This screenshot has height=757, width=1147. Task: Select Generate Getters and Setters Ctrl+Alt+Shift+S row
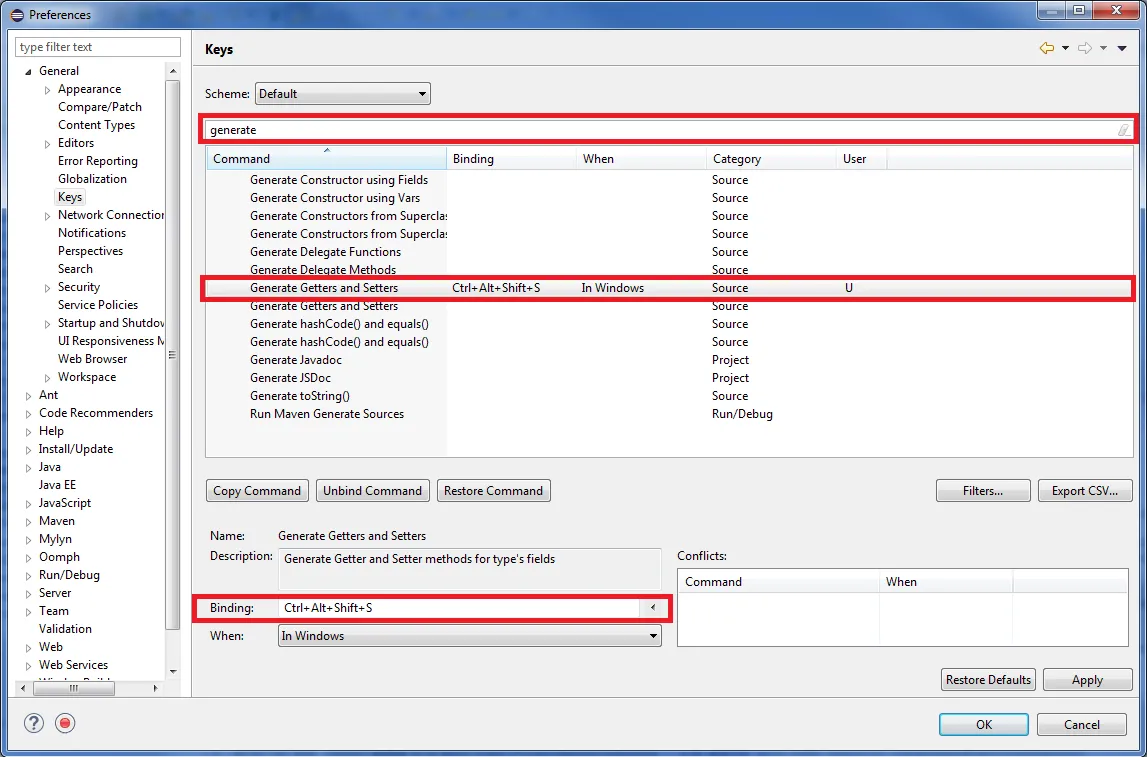click(x=669, y=288)
